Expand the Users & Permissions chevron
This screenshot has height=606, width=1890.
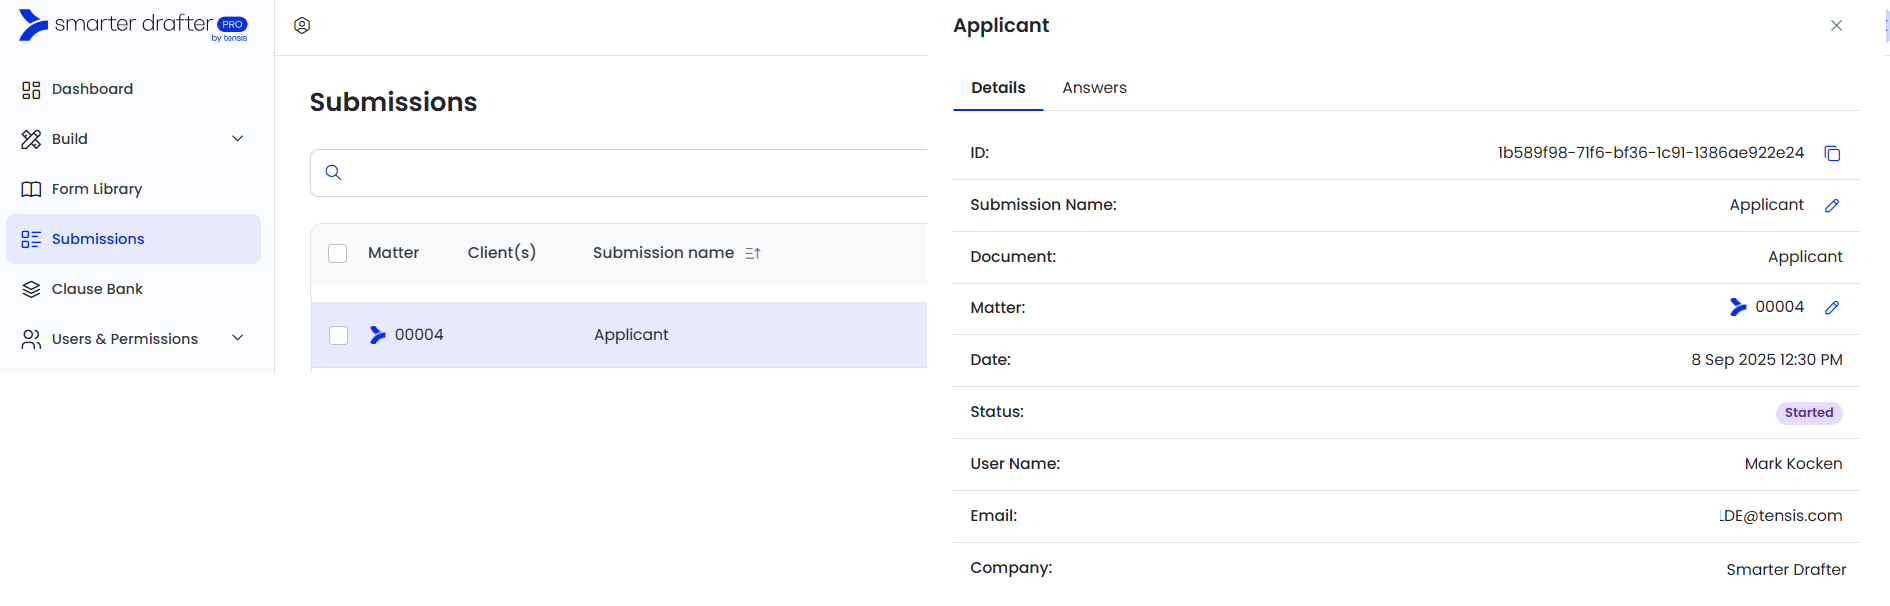pos(237,339)
